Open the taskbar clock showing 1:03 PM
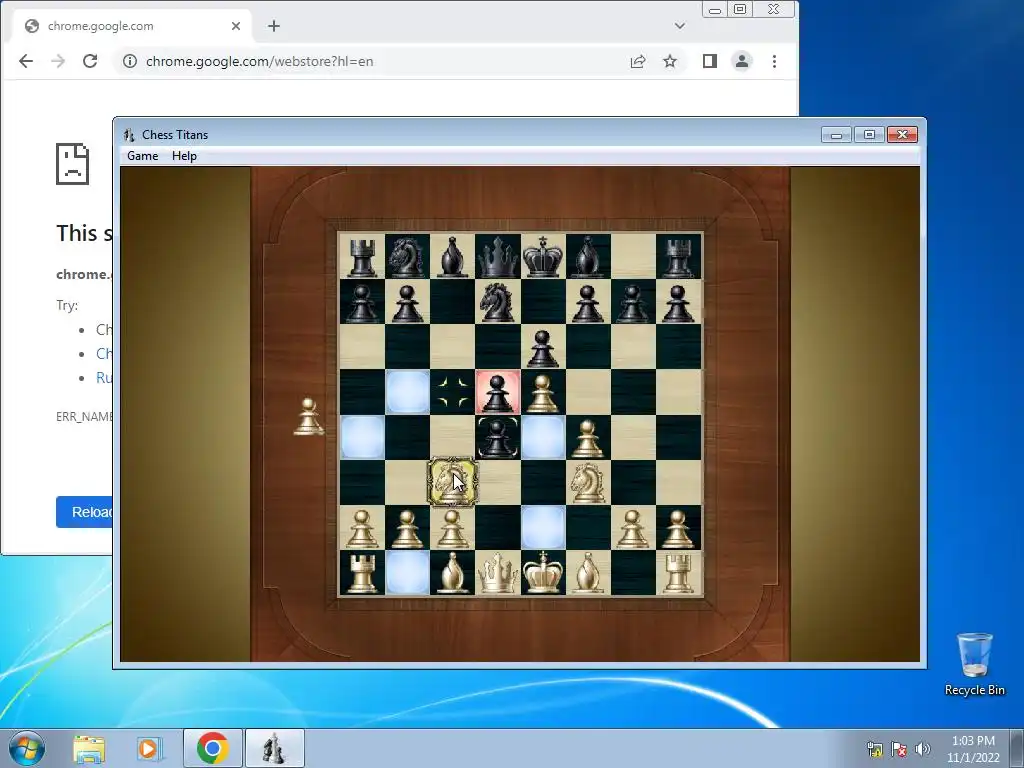 (973, 749)
